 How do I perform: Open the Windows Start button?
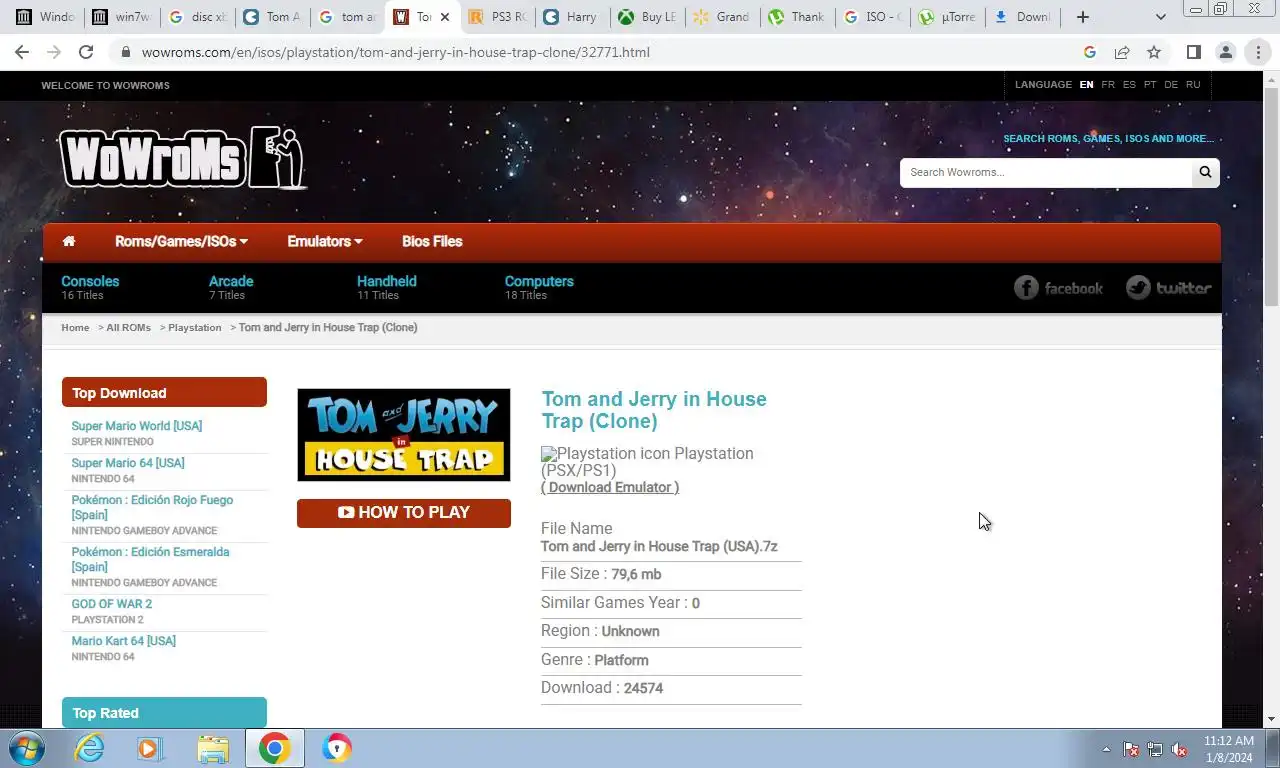point(26,748)
